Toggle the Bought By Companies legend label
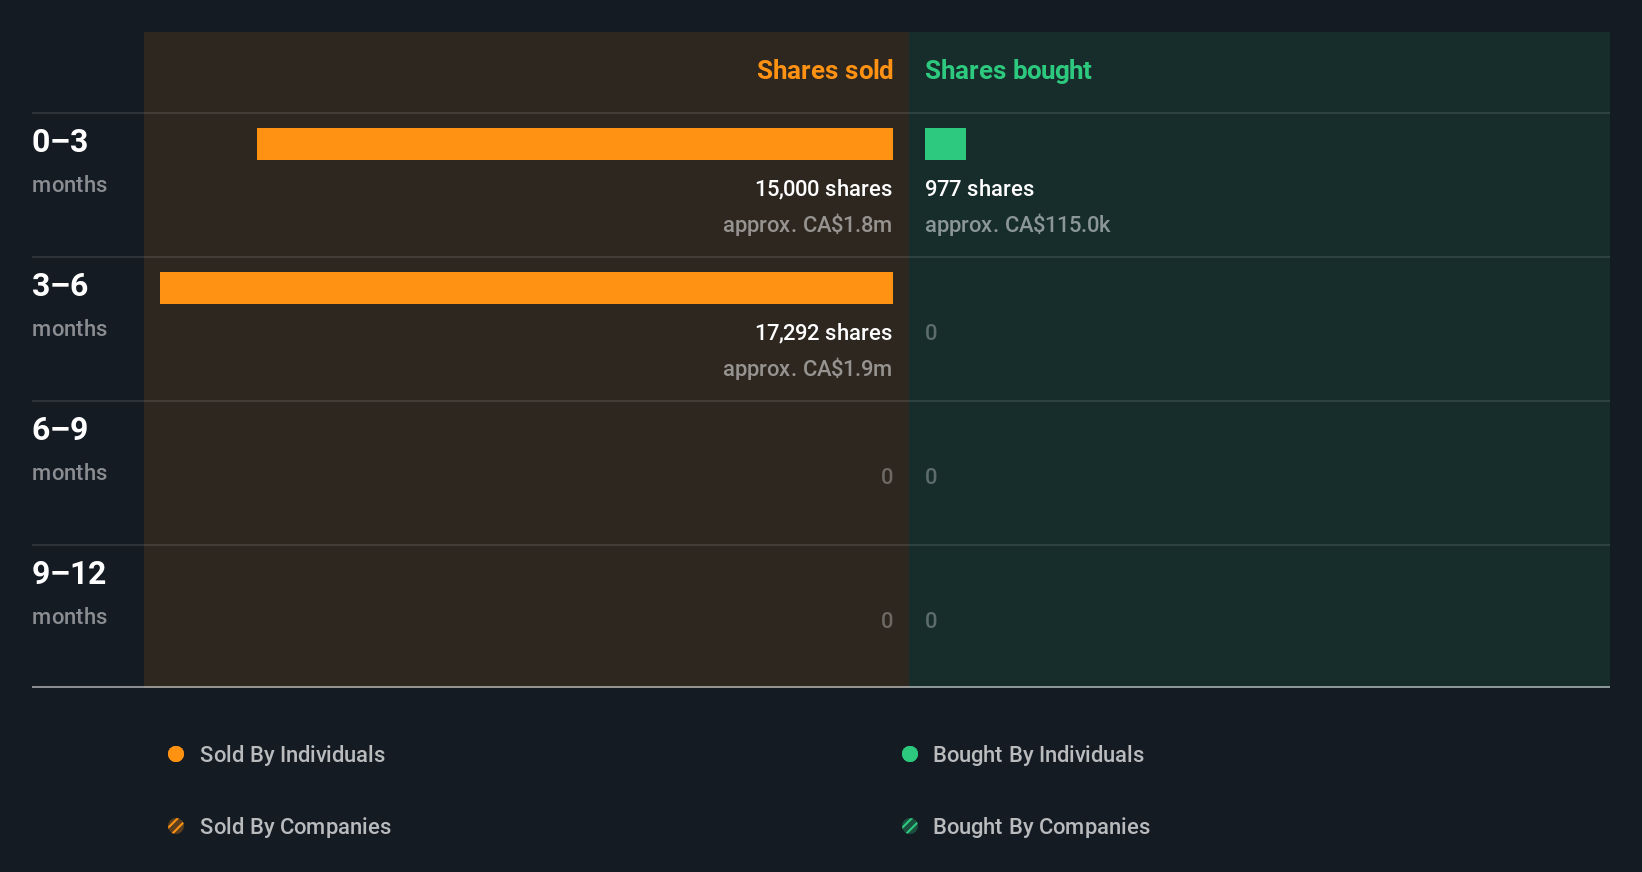Image resolution: width=1642 pixels, height=872 pixels. (1041, 826)
